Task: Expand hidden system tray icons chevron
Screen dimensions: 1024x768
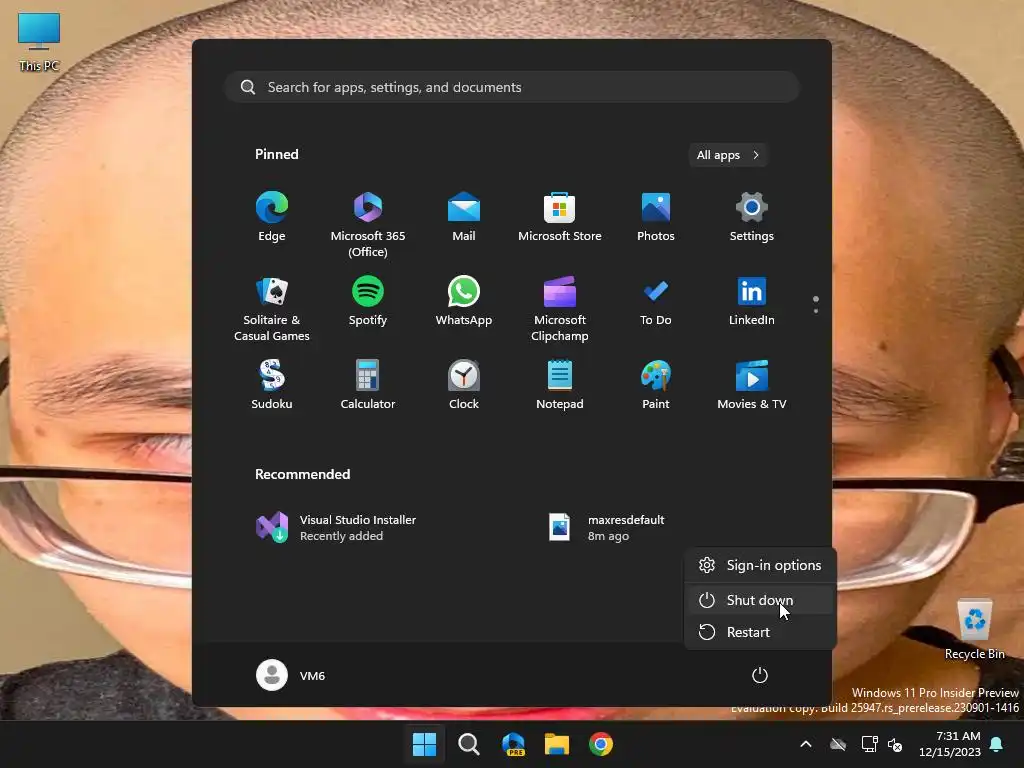Action: click(x=806, y=744)
